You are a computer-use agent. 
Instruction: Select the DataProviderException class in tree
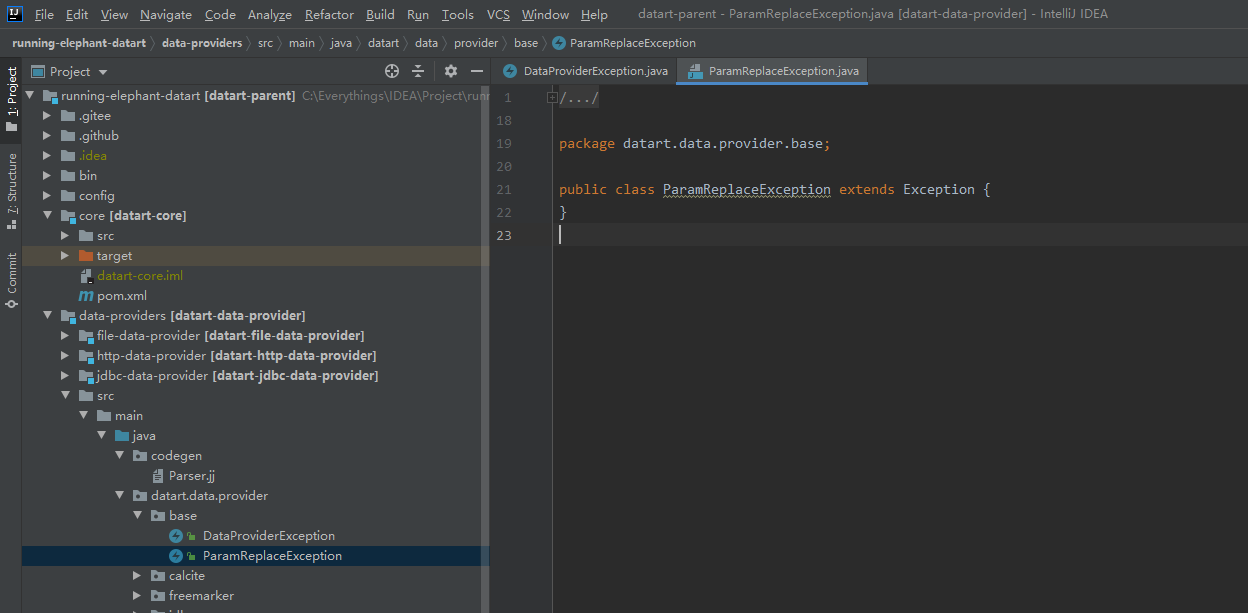(268, 536)
